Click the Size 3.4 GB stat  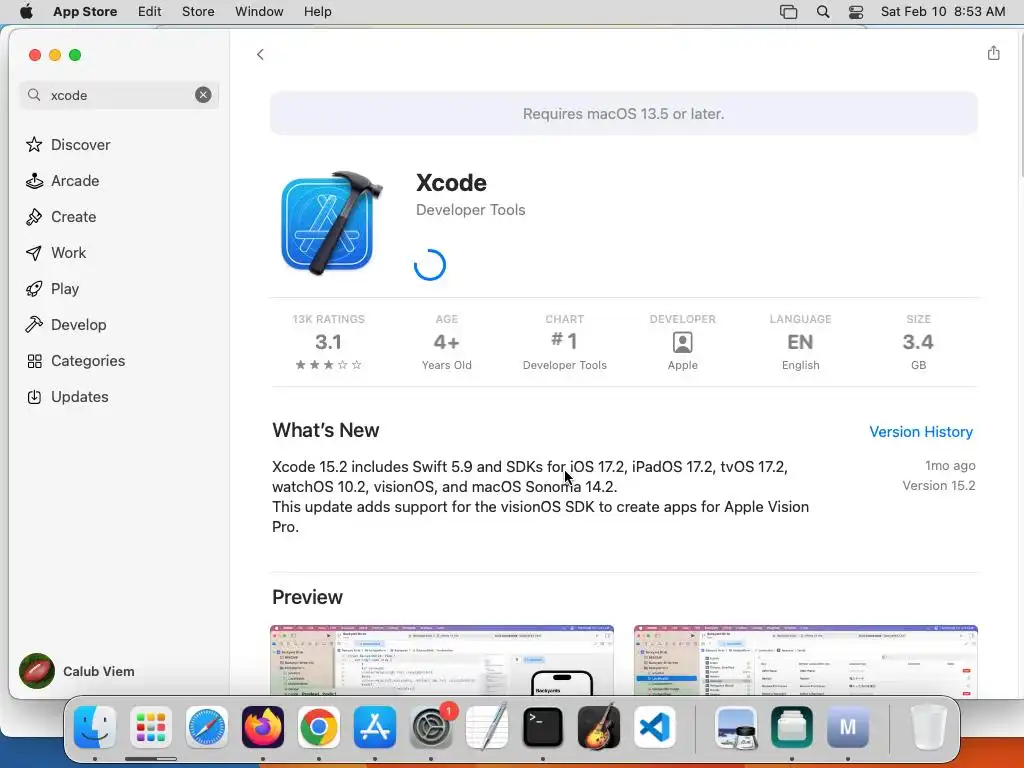918,342
